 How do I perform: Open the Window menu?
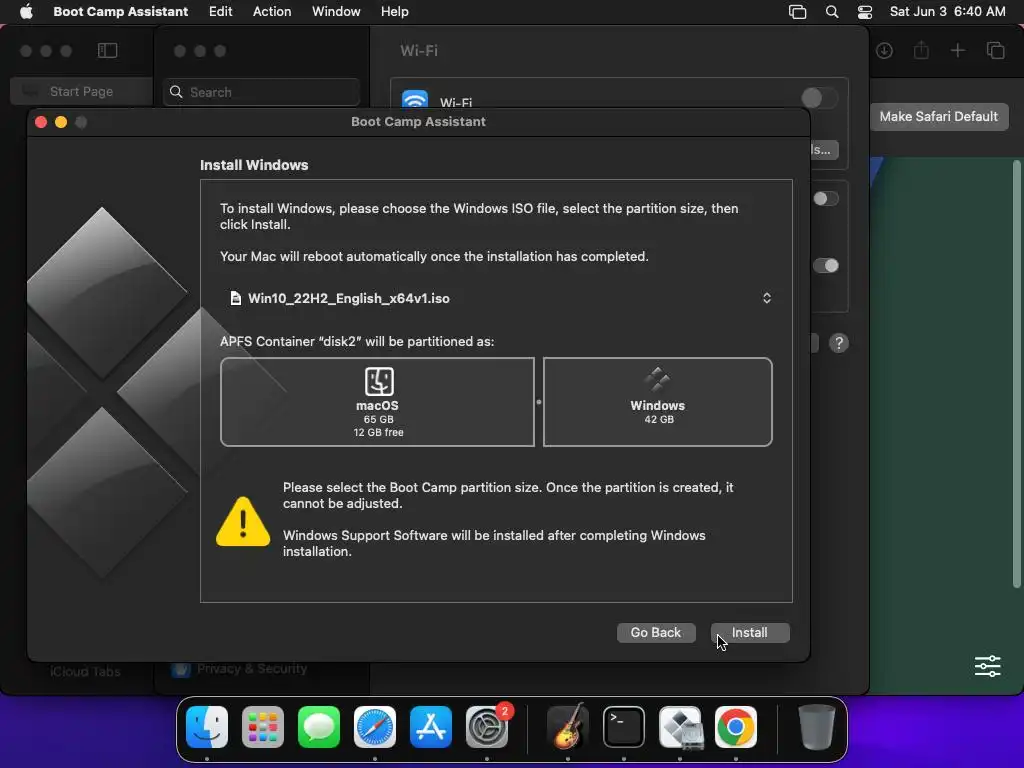336,12
